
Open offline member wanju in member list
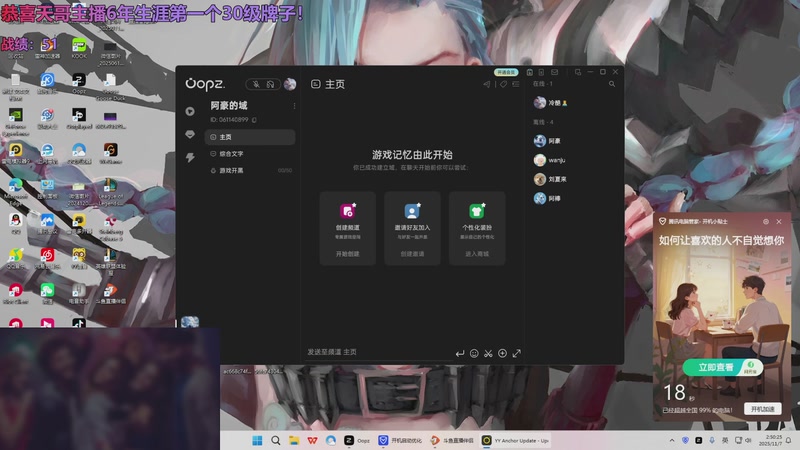[549, 160]
